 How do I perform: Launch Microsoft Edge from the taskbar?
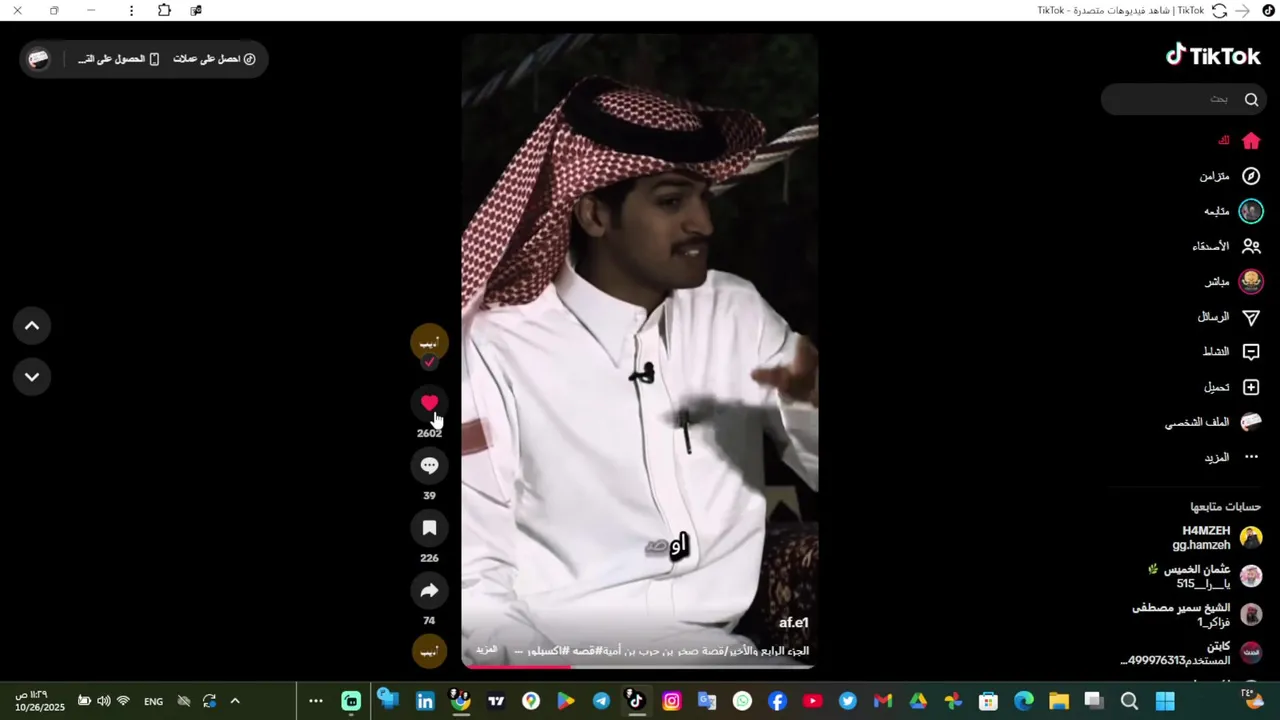coord(1024,701)
